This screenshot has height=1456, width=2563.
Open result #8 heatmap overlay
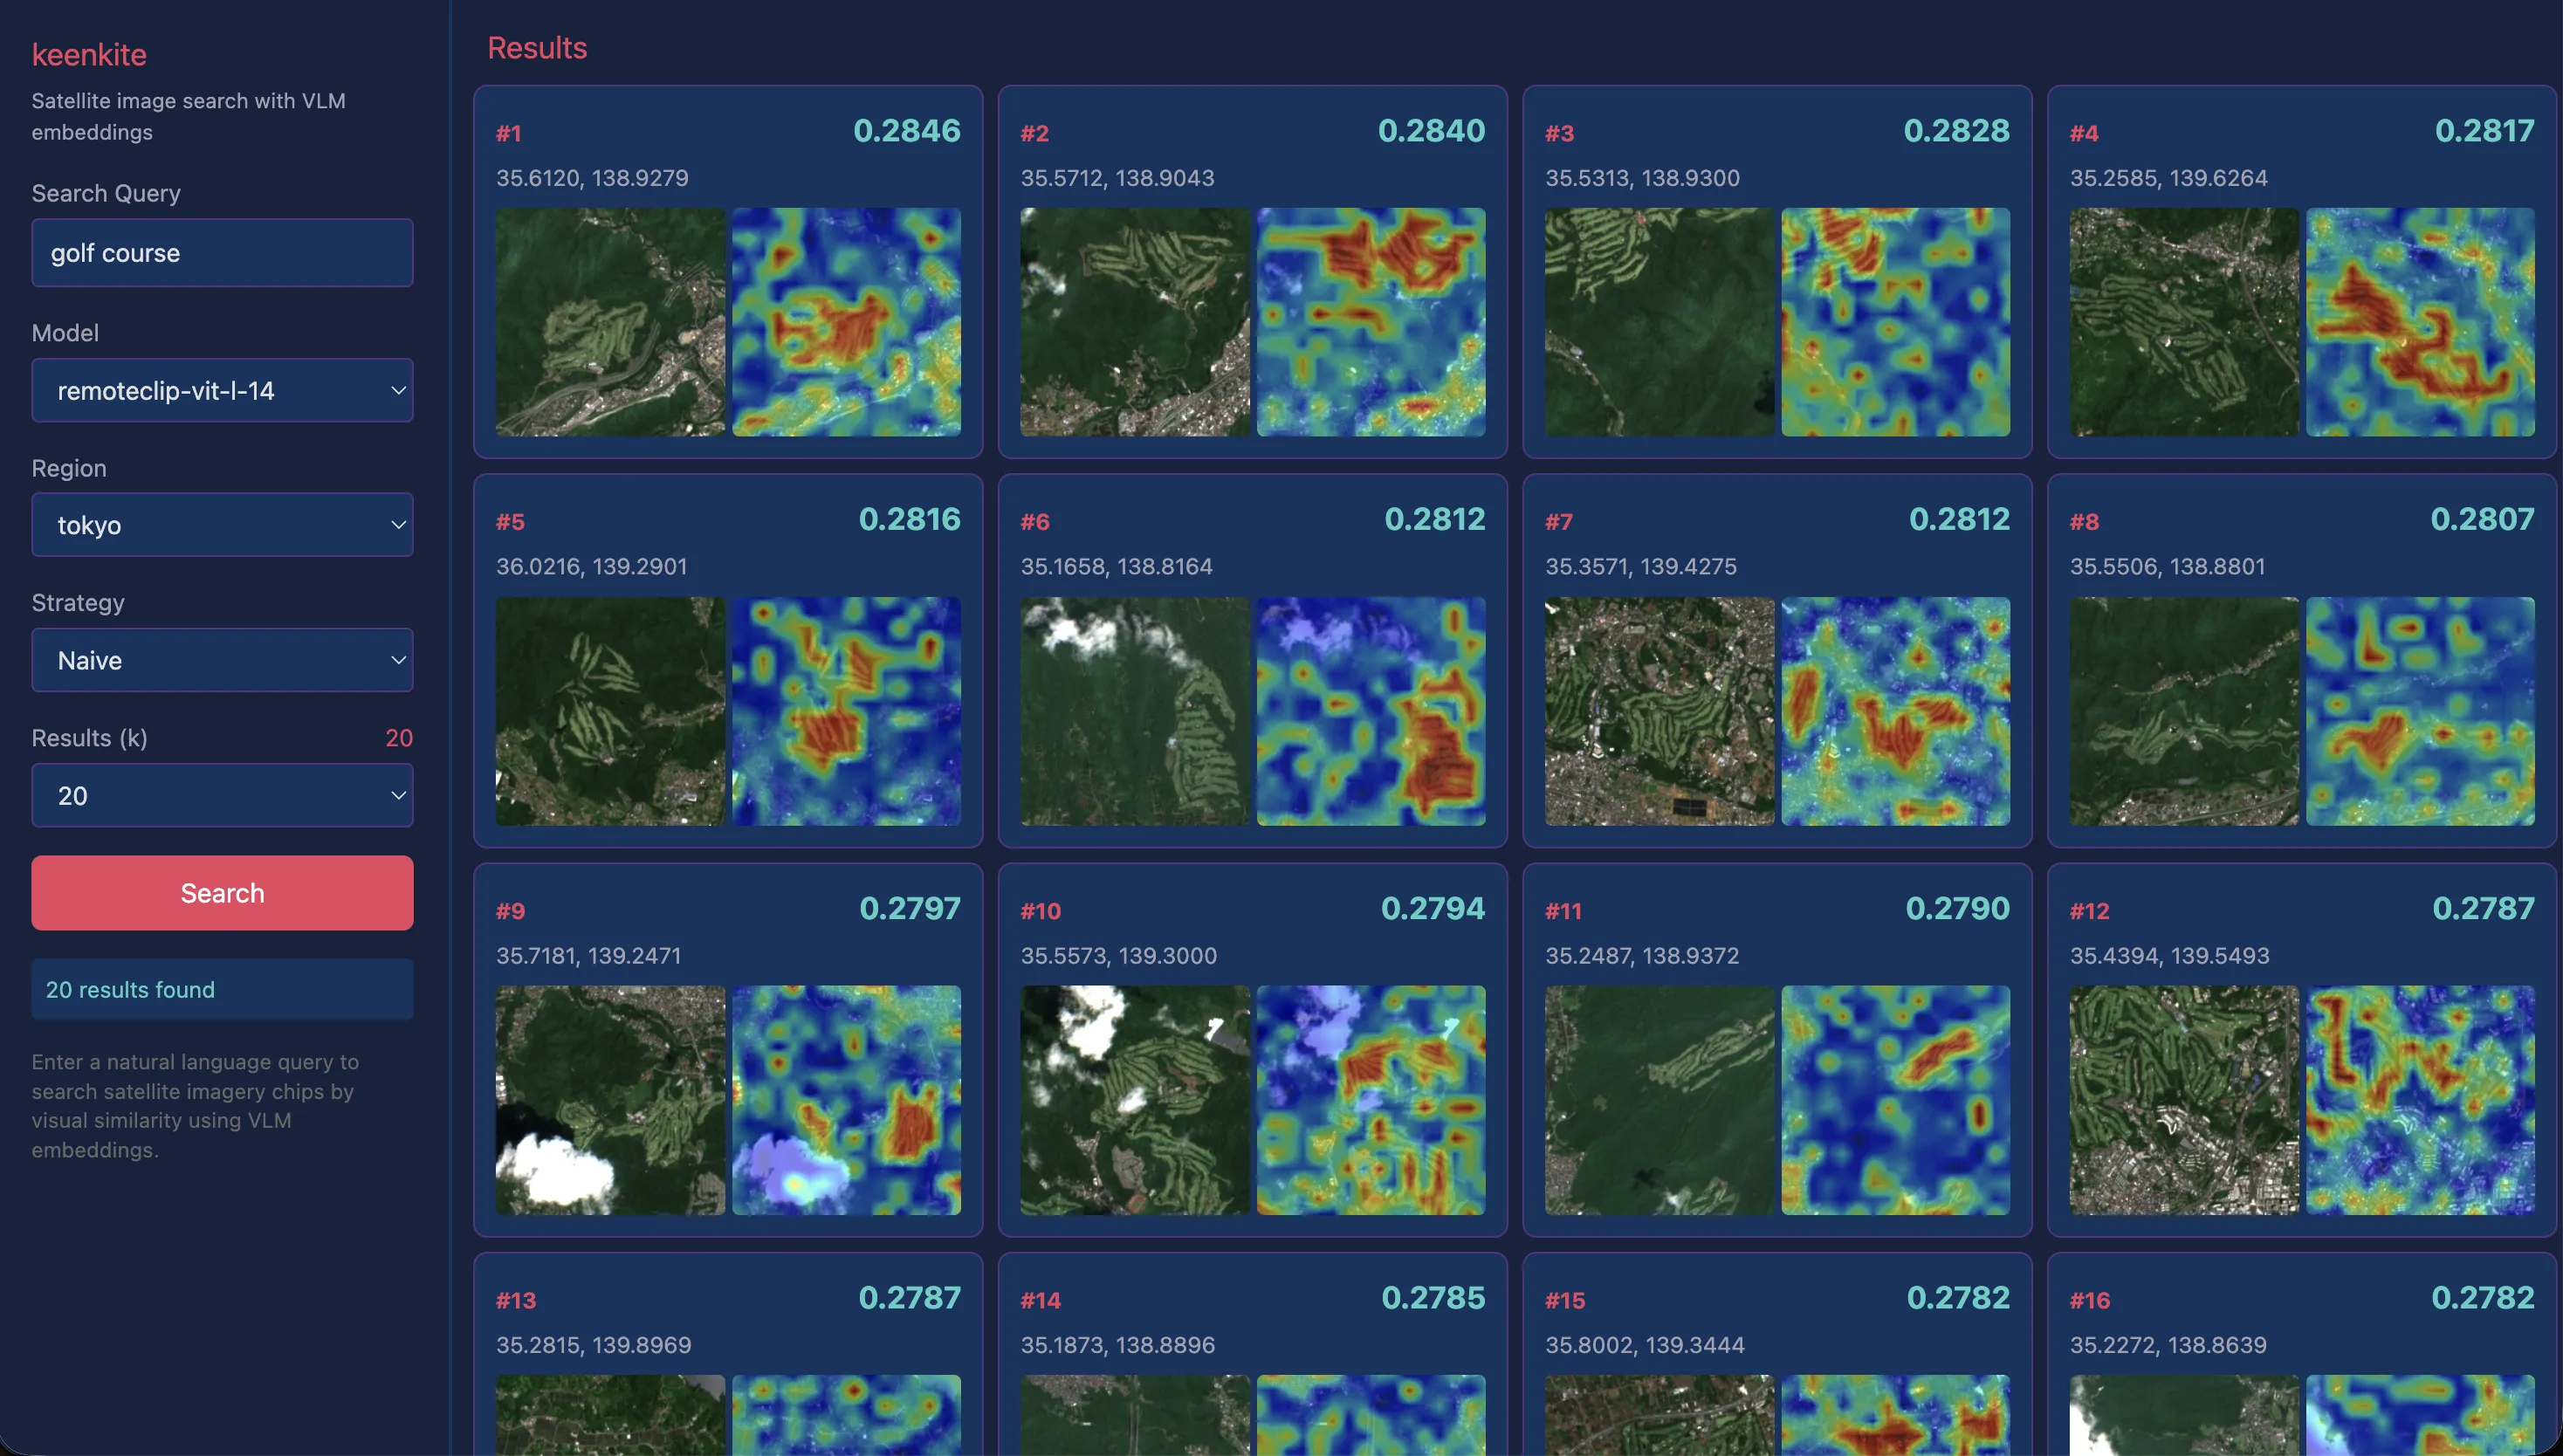click(2420, 711)
